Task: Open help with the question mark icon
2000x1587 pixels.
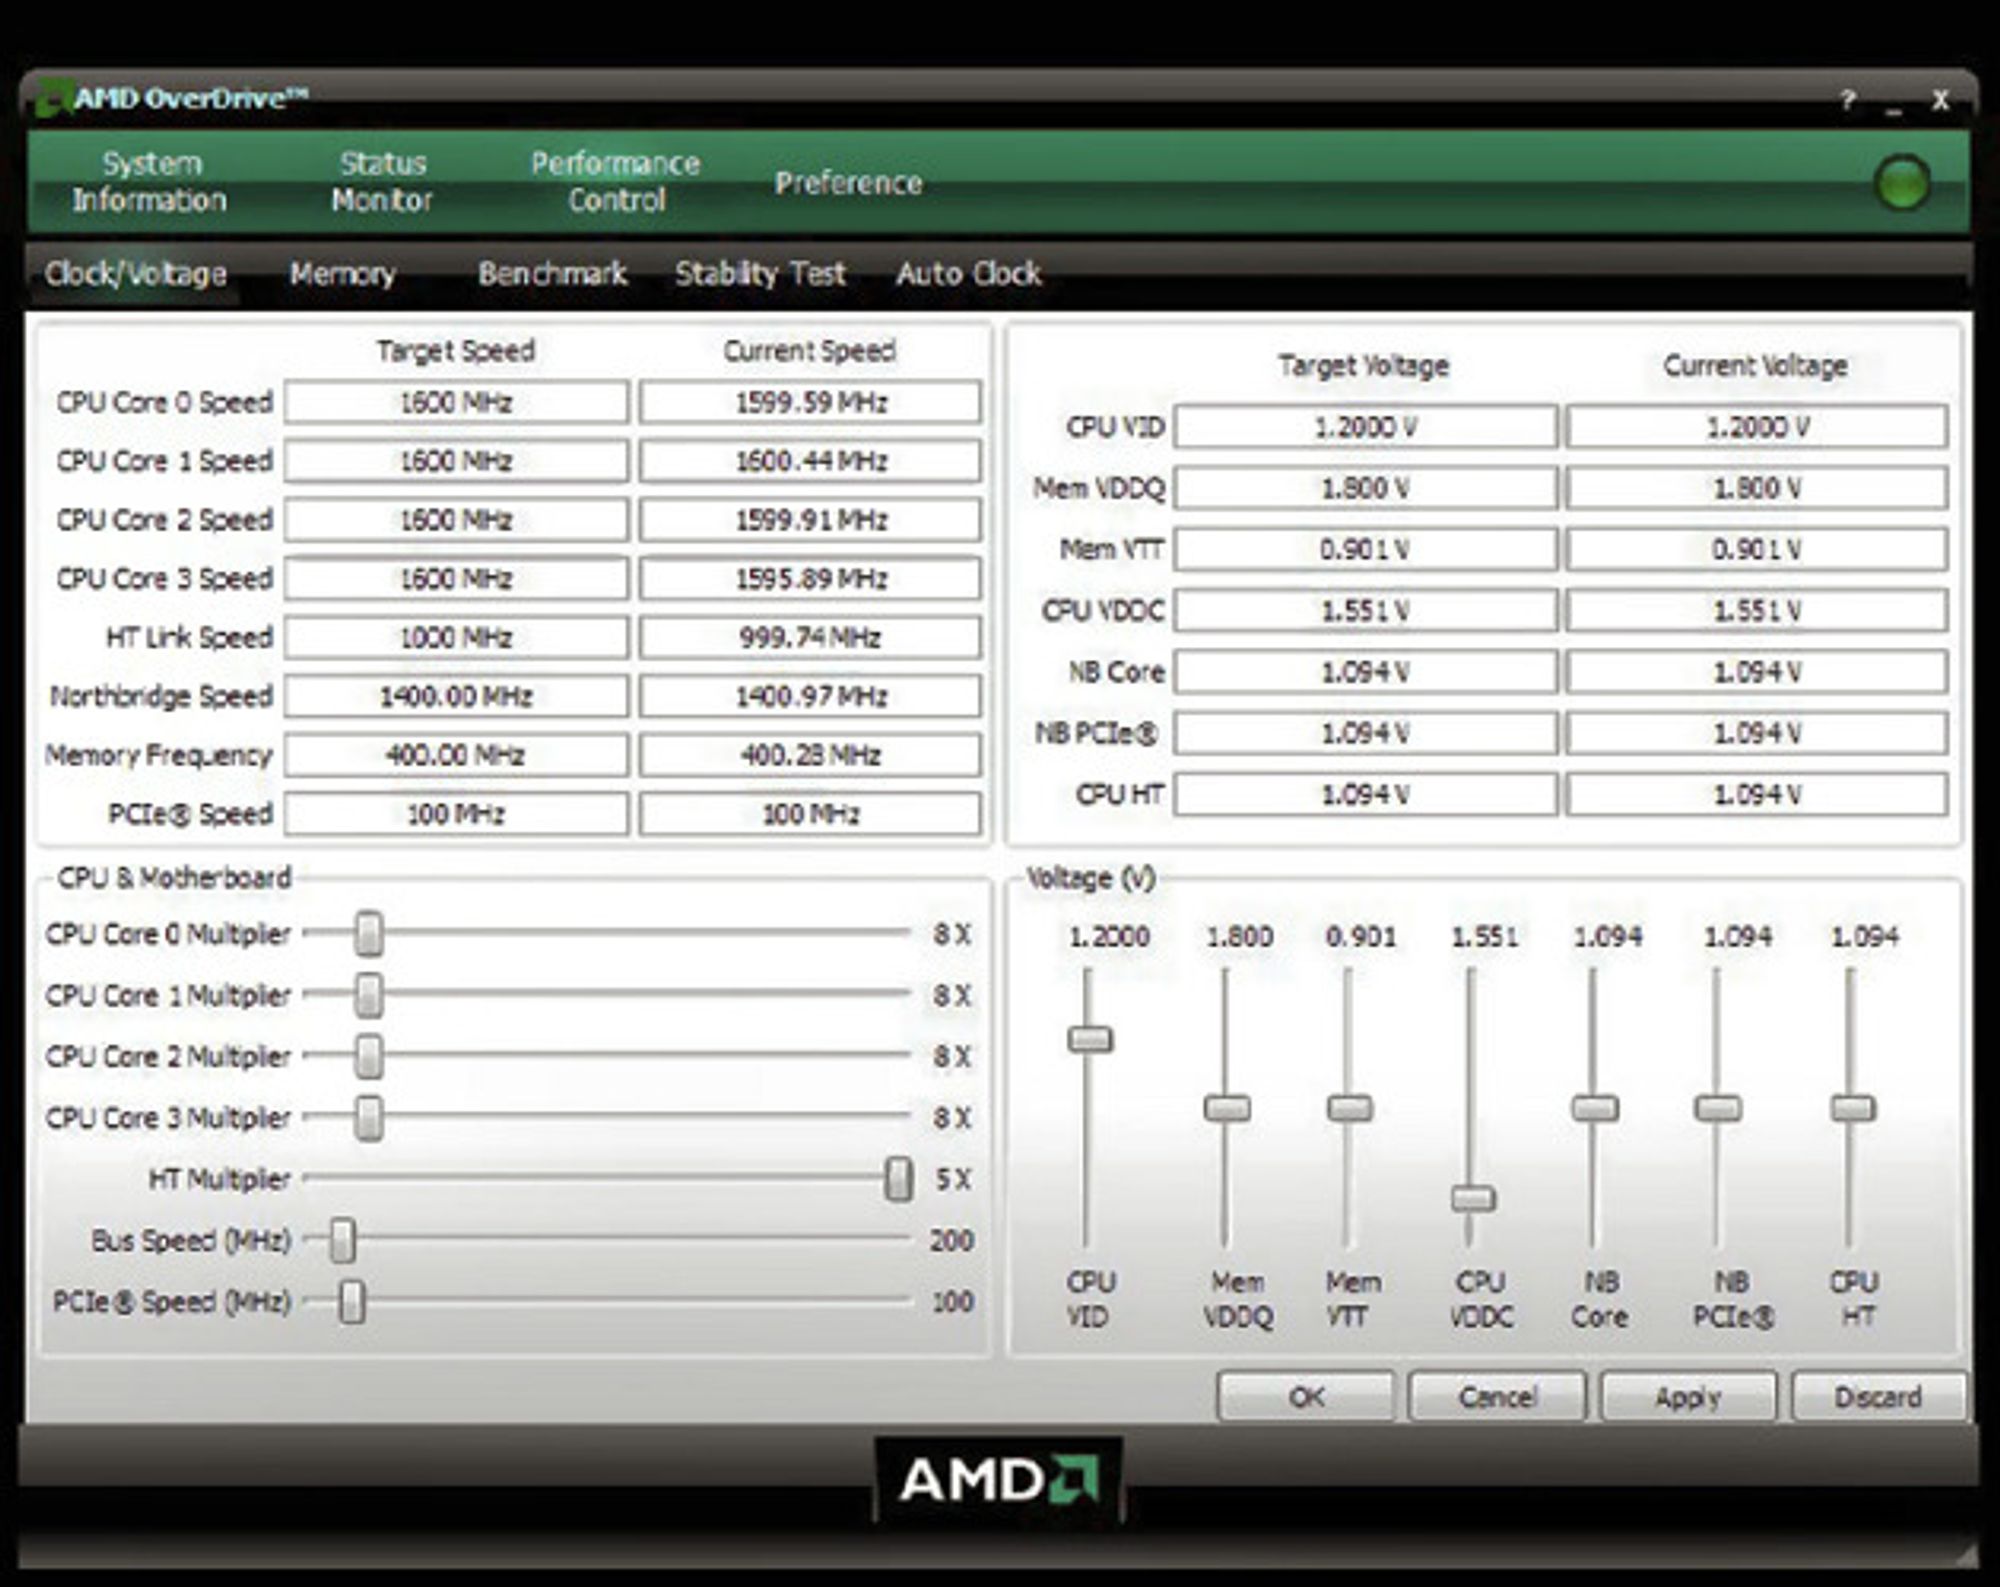Action: click(x=1848, y=100)
